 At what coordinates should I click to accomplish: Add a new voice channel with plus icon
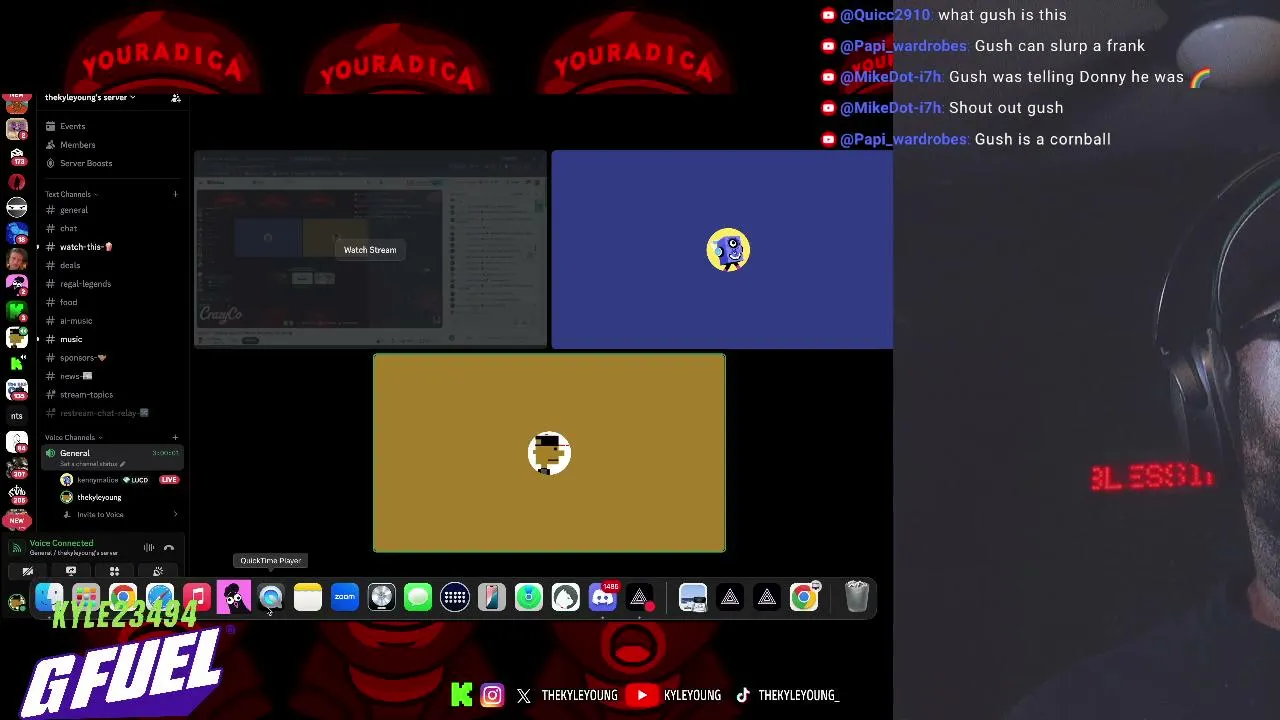tap(175, 437)
